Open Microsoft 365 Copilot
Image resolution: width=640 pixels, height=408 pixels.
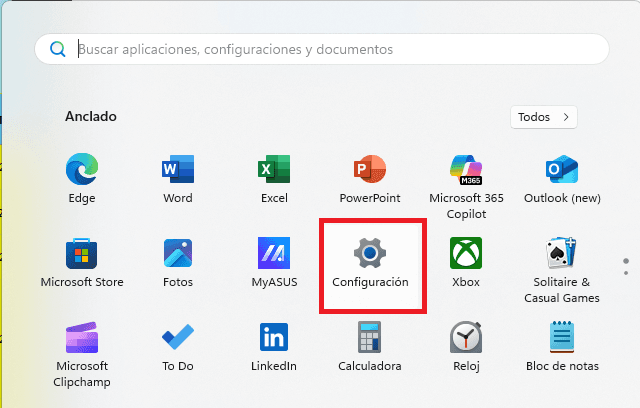click(466, 186)
